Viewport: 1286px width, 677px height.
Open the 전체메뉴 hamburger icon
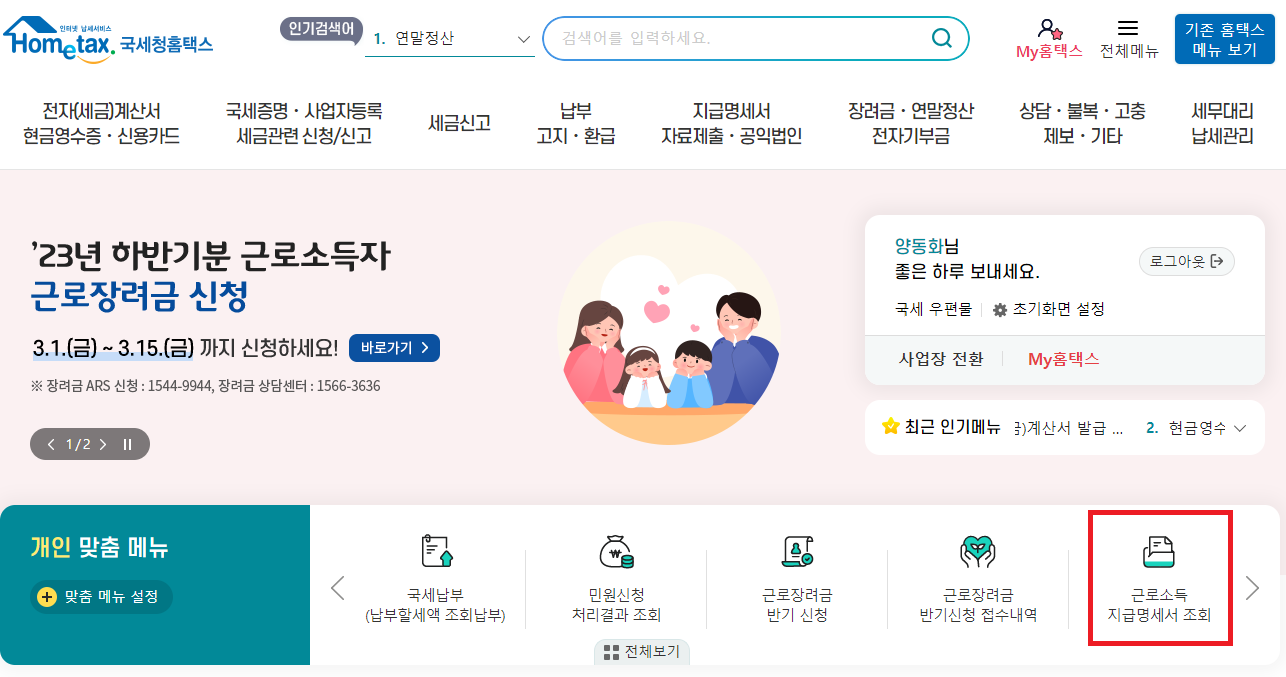tap(1128, 29)
